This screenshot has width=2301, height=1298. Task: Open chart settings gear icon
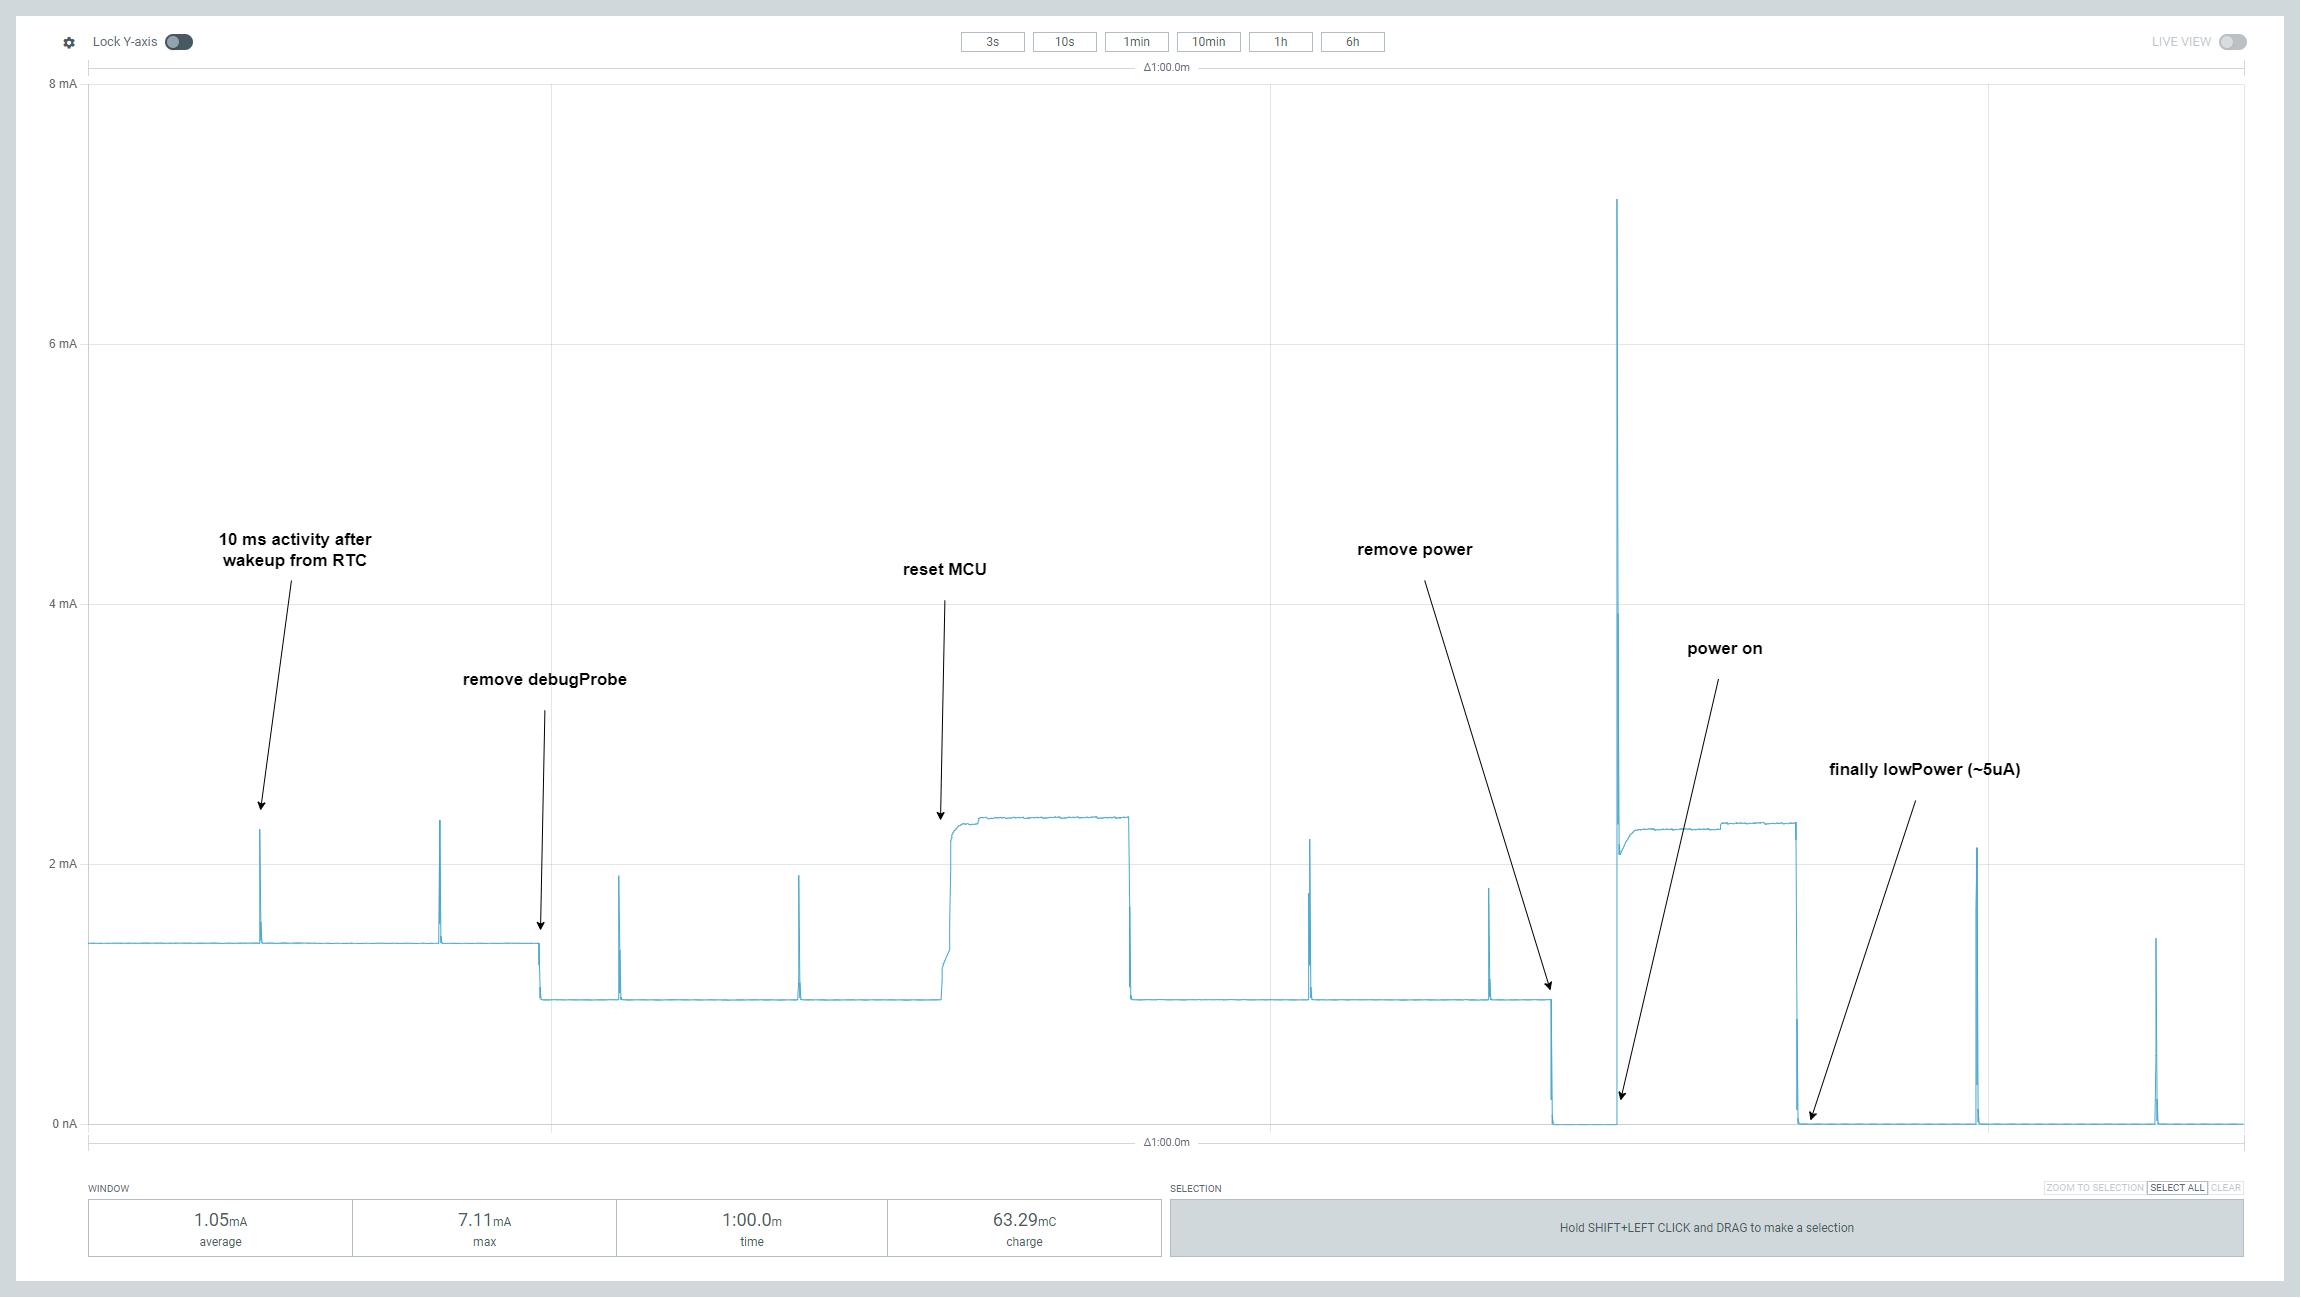click(69, 42)
